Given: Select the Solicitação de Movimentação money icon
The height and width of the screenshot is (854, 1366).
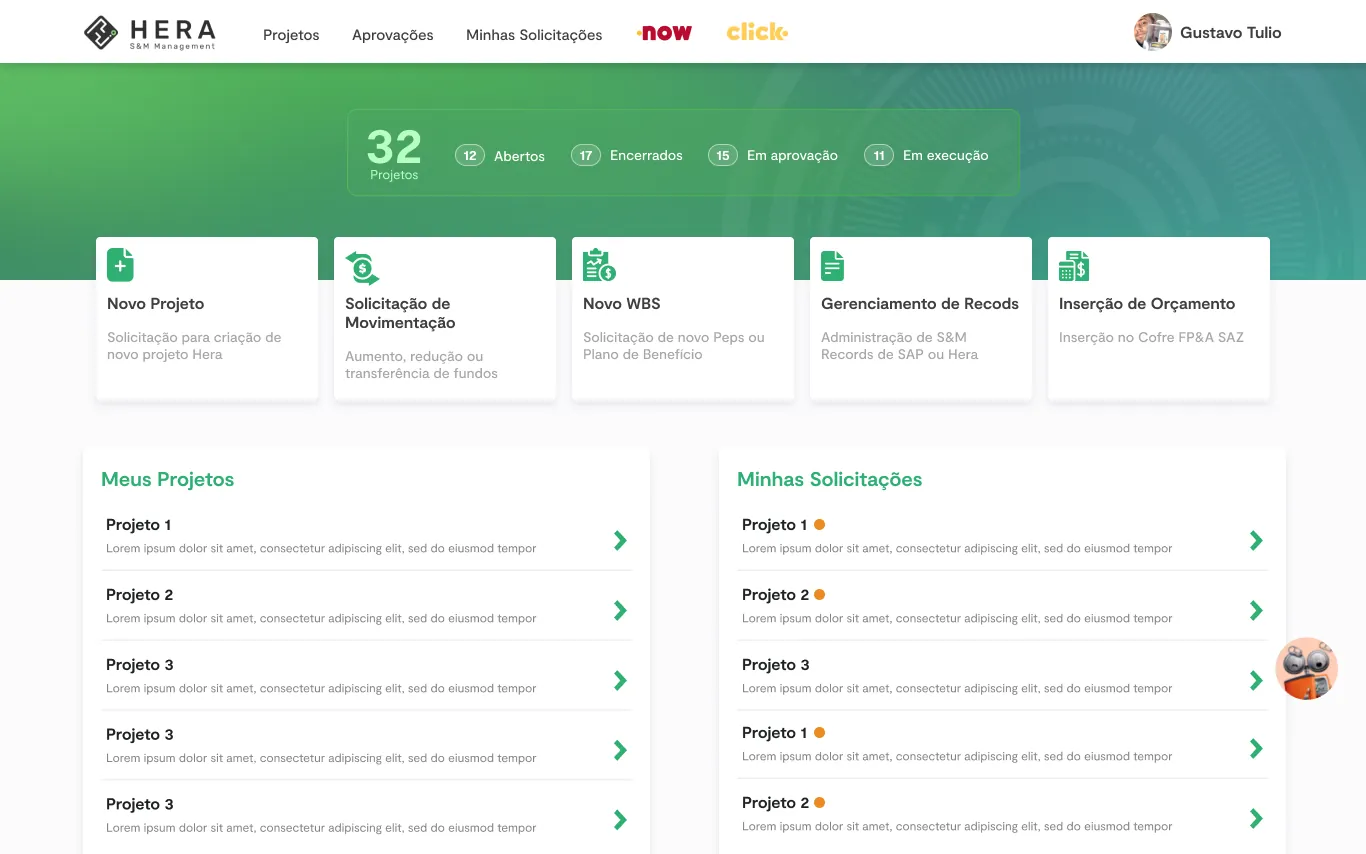Looking at the screenshot, I should 362,268.
